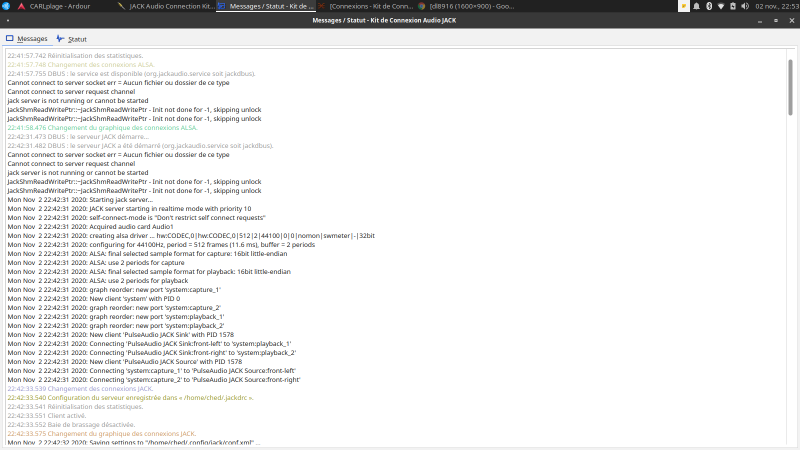Switch to JACK Audio Connection Kit taskbar window
This screenshot has width=800, height=450.
(165, 6)
